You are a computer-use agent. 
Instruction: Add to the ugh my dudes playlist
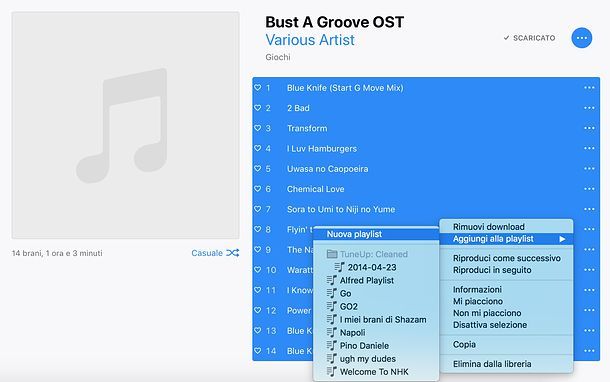point(376,359)
